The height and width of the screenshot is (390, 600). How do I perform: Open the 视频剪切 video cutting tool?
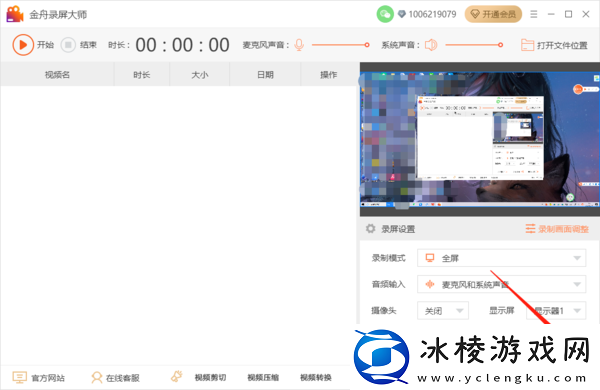pos(210,378)
